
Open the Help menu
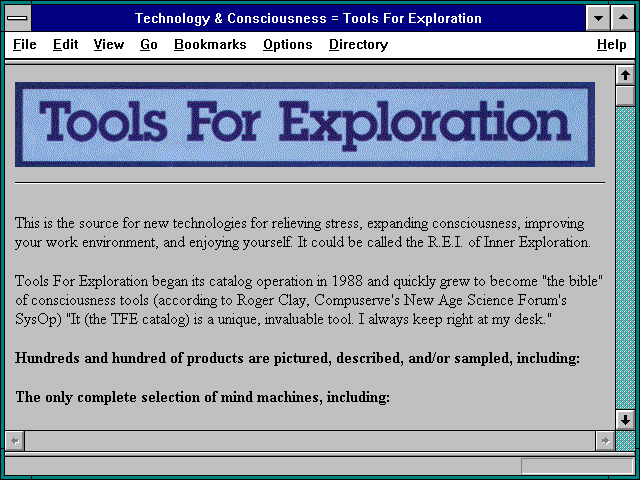point(611,44)
